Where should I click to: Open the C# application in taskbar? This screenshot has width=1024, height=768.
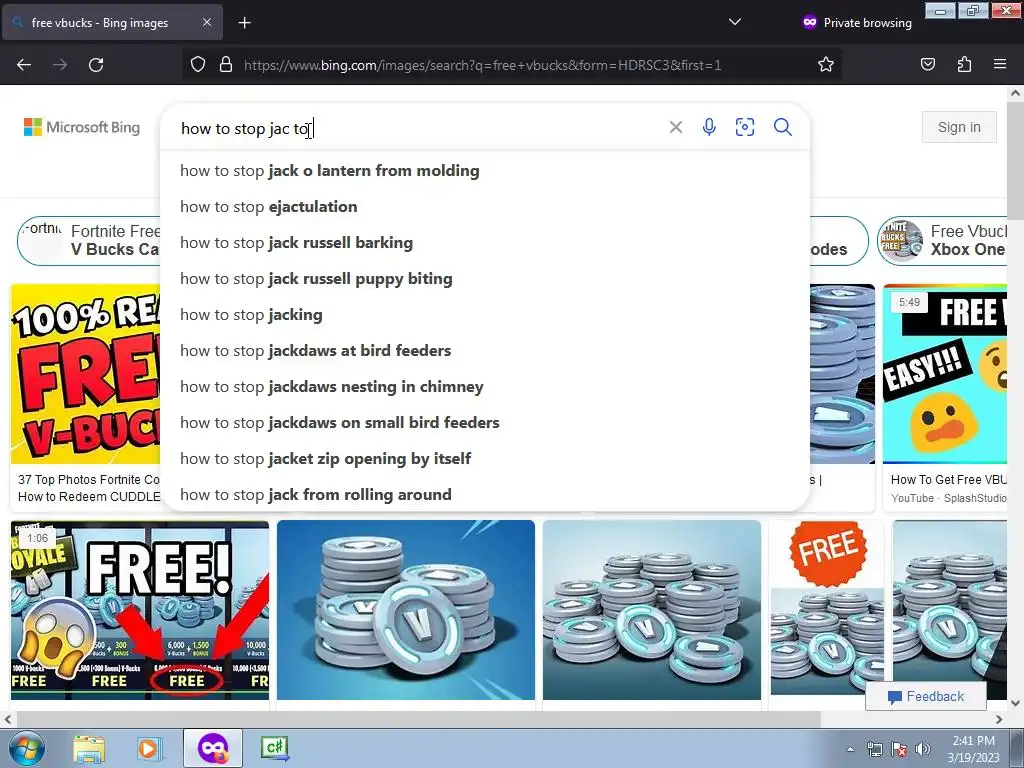pyautogui.click(x=274, y=747)
